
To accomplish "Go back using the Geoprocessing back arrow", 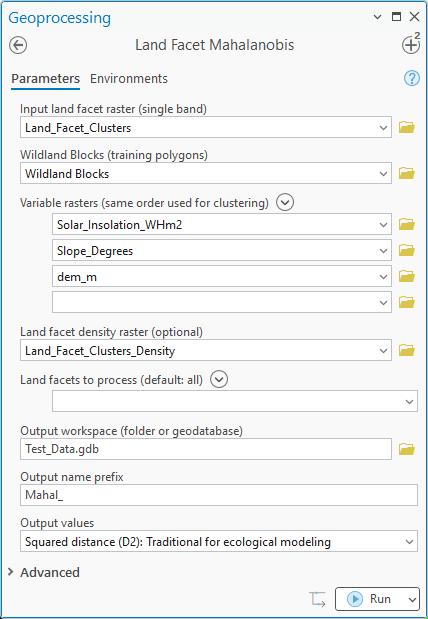I will point(18,45).
